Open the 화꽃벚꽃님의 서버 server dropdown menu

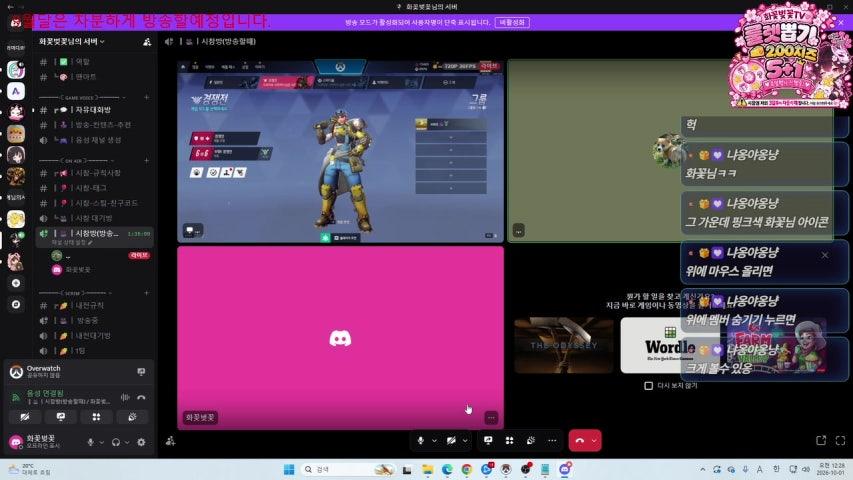tap(72, 41)
